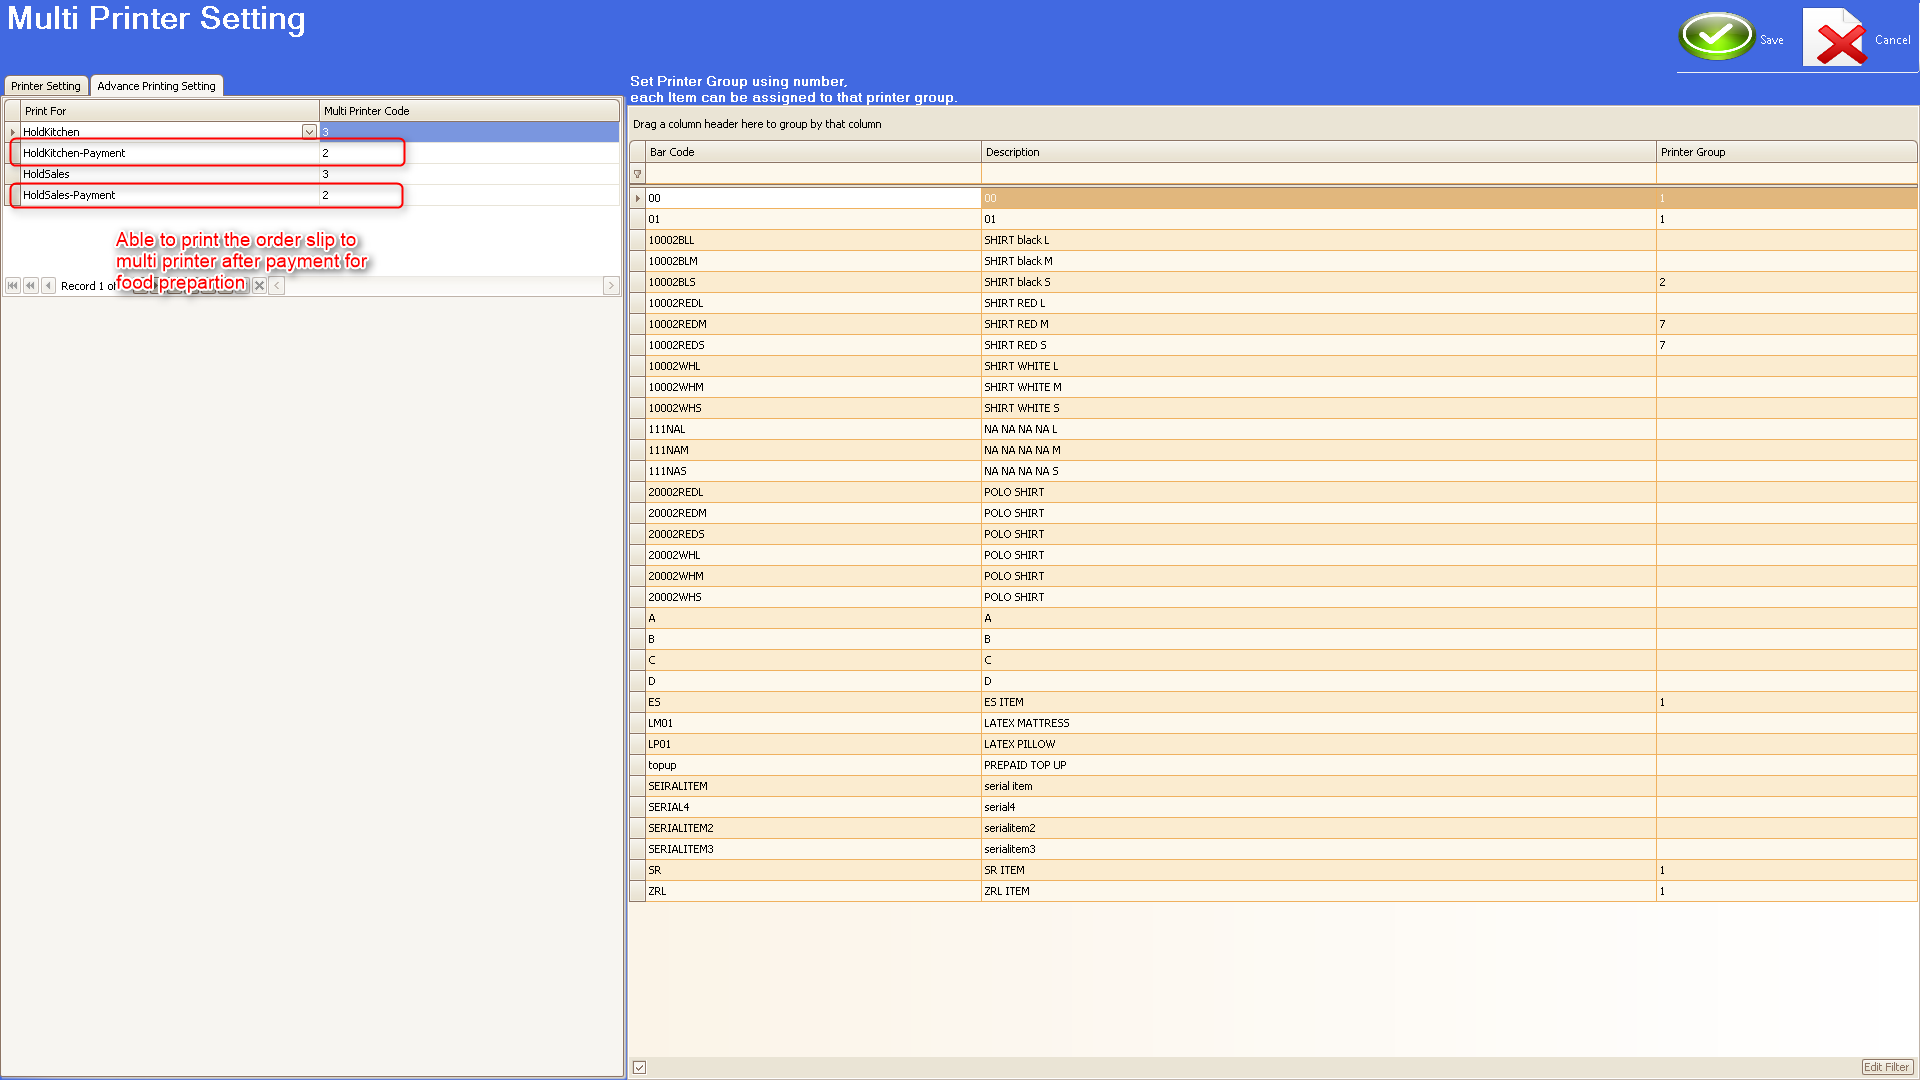Screen dimensions: 1920x1080
Task: Click cancel edit X in record navigator
Action: tap(259, 286)
